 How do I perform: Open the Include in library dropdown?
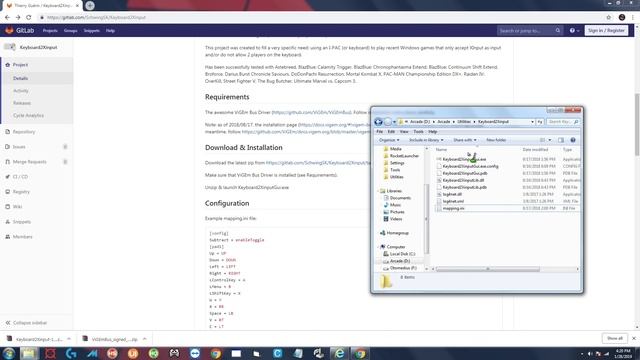click(426, 140)
